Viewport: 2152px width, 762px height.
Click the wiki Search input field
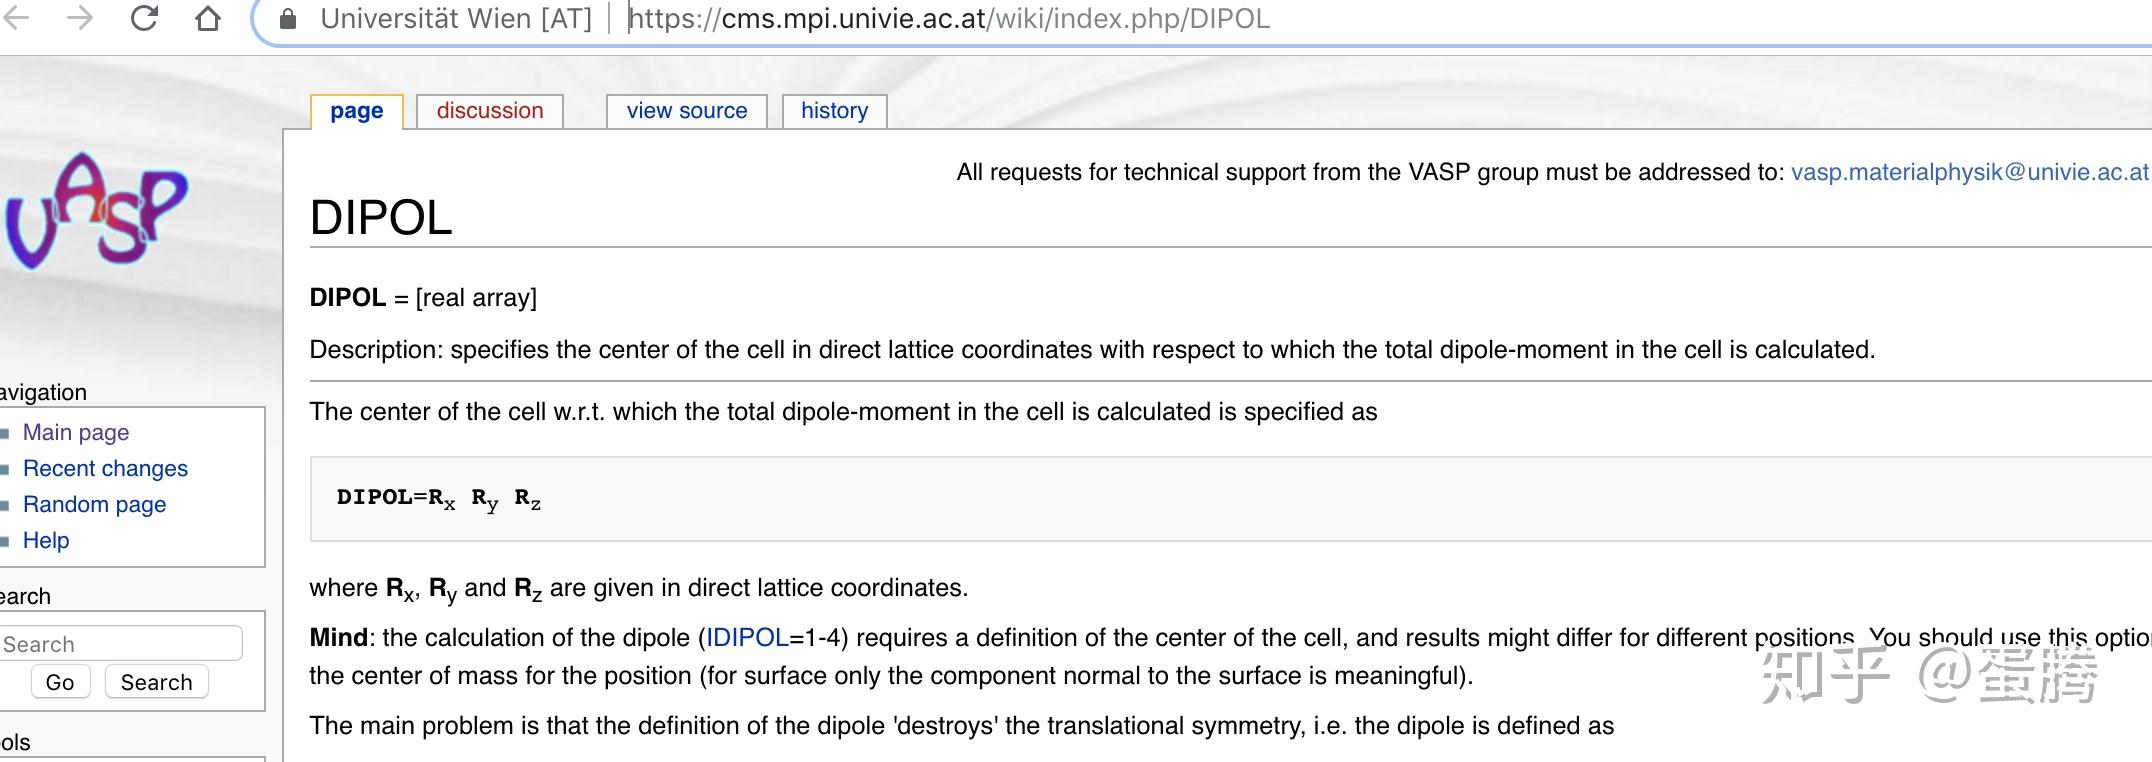point(120,644)
